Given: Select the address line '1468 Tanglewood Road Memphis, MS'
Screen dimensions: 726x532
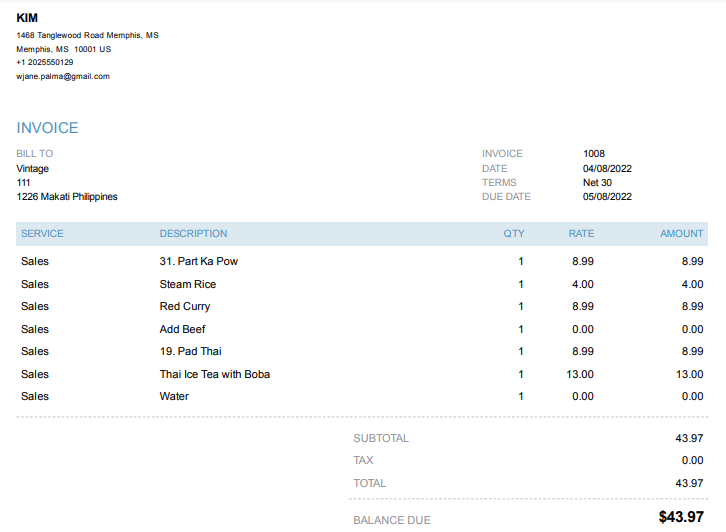Looking at the screenshot, I should [88, 35].
